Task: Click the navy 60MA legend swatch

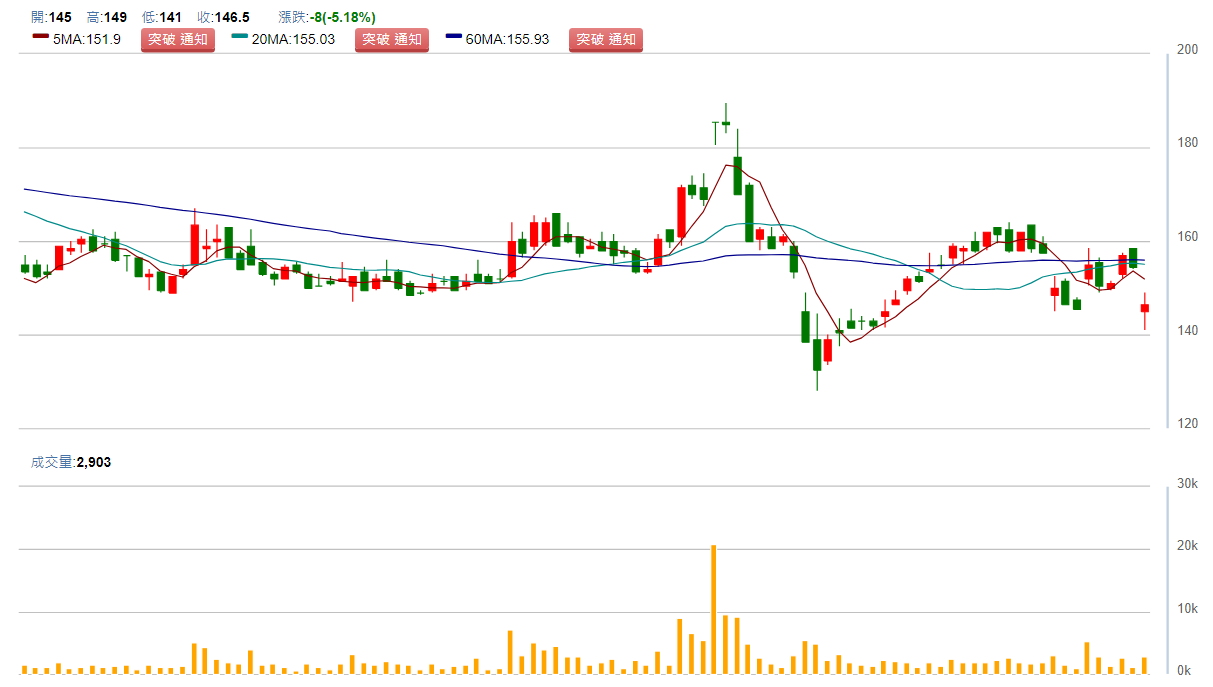Action: pyautogui.click(x=454, y=37)
